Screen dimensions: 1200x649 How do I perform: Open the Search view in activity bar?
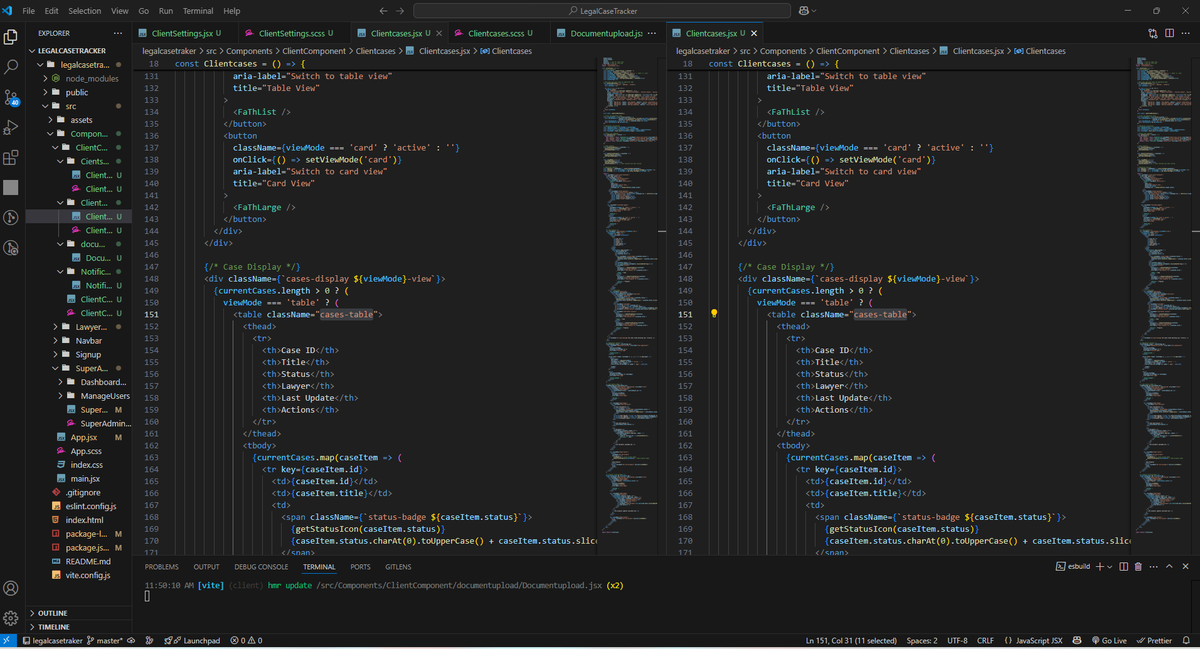12,67
